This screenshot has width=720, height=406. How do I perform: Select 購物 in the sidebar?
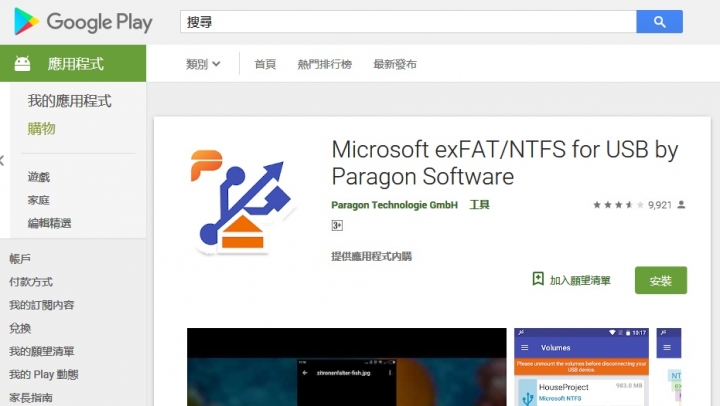click(x=41, y=129)
